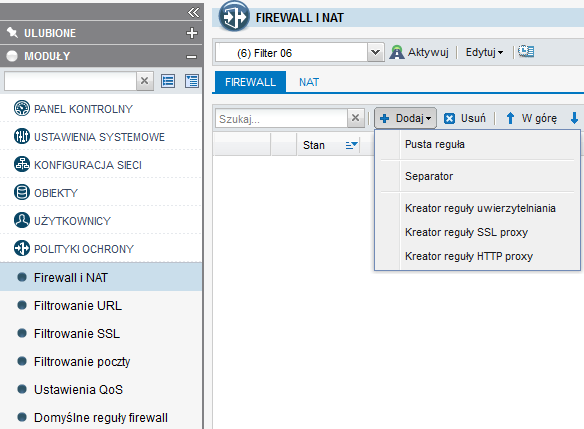Click the Firewall i NAT header logo icon

234,16
